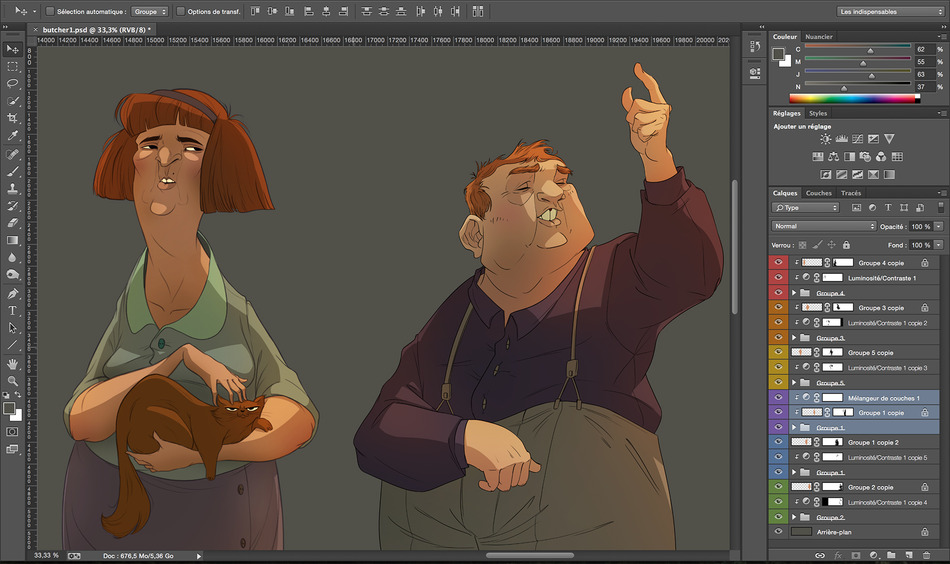This screenshot has height=564, width=950.
Task: Add a Levels adjustment from Réglages
Action: 842,139
